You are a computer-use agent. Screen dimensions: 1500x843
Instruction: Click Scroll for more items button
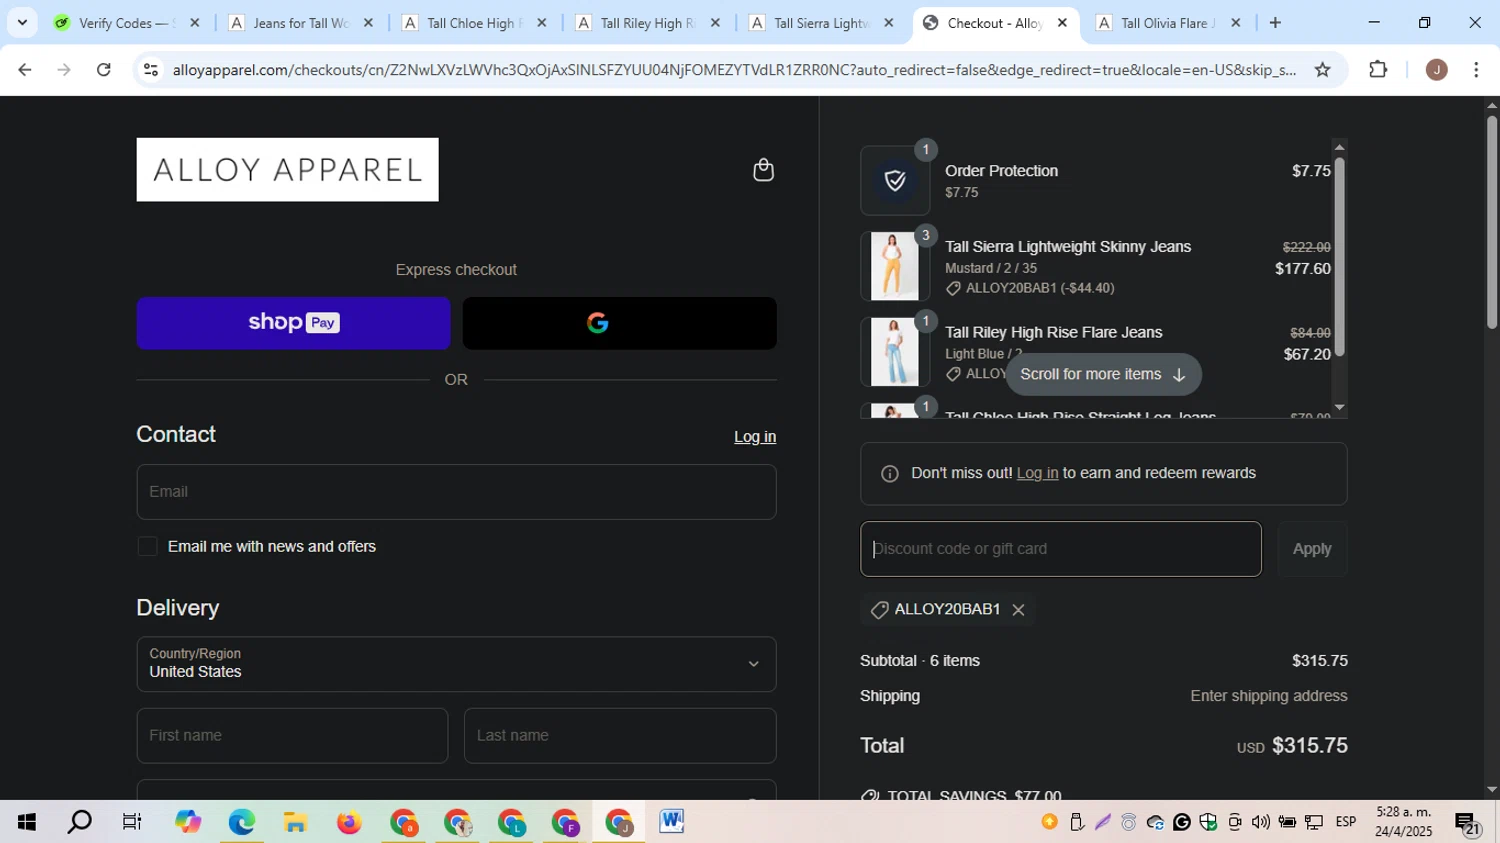point(1103,374)
